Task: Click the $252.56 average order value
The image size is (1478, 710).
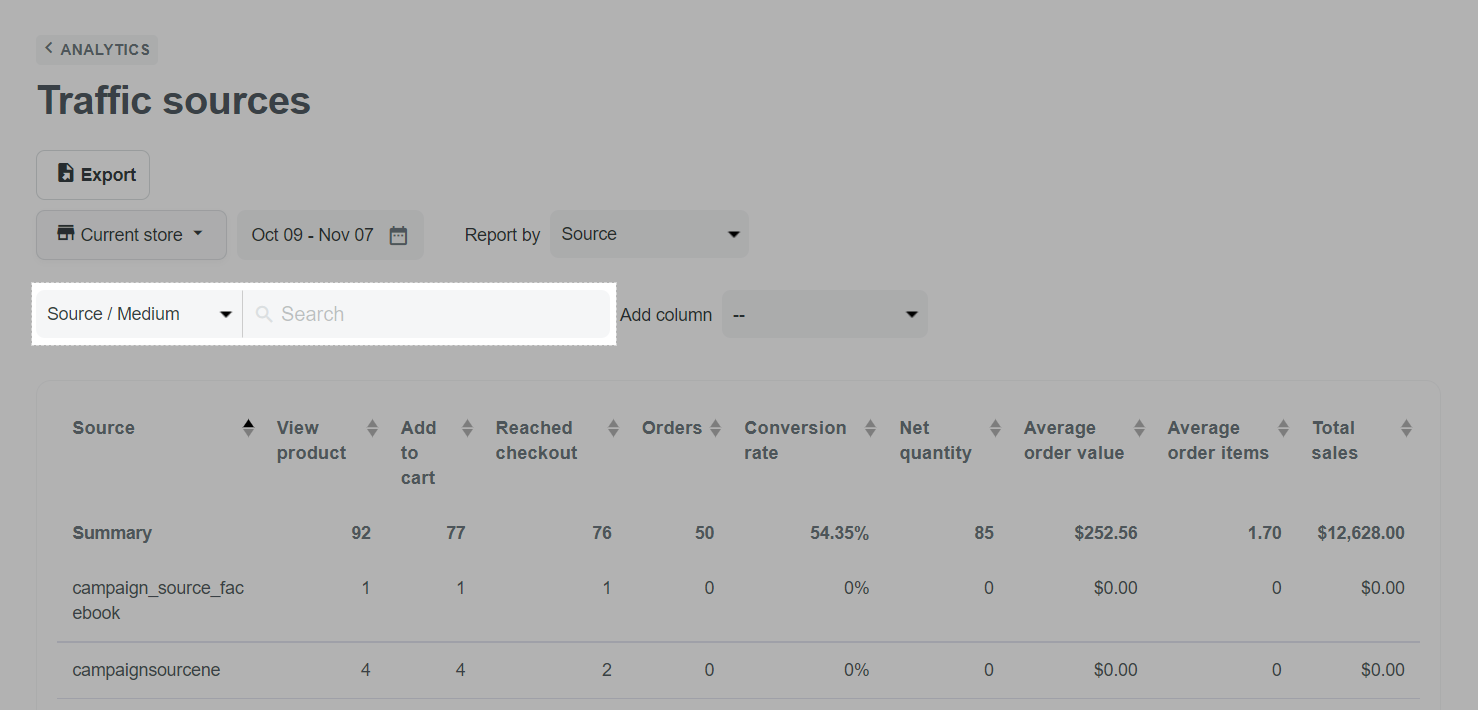Action: 1106,533
